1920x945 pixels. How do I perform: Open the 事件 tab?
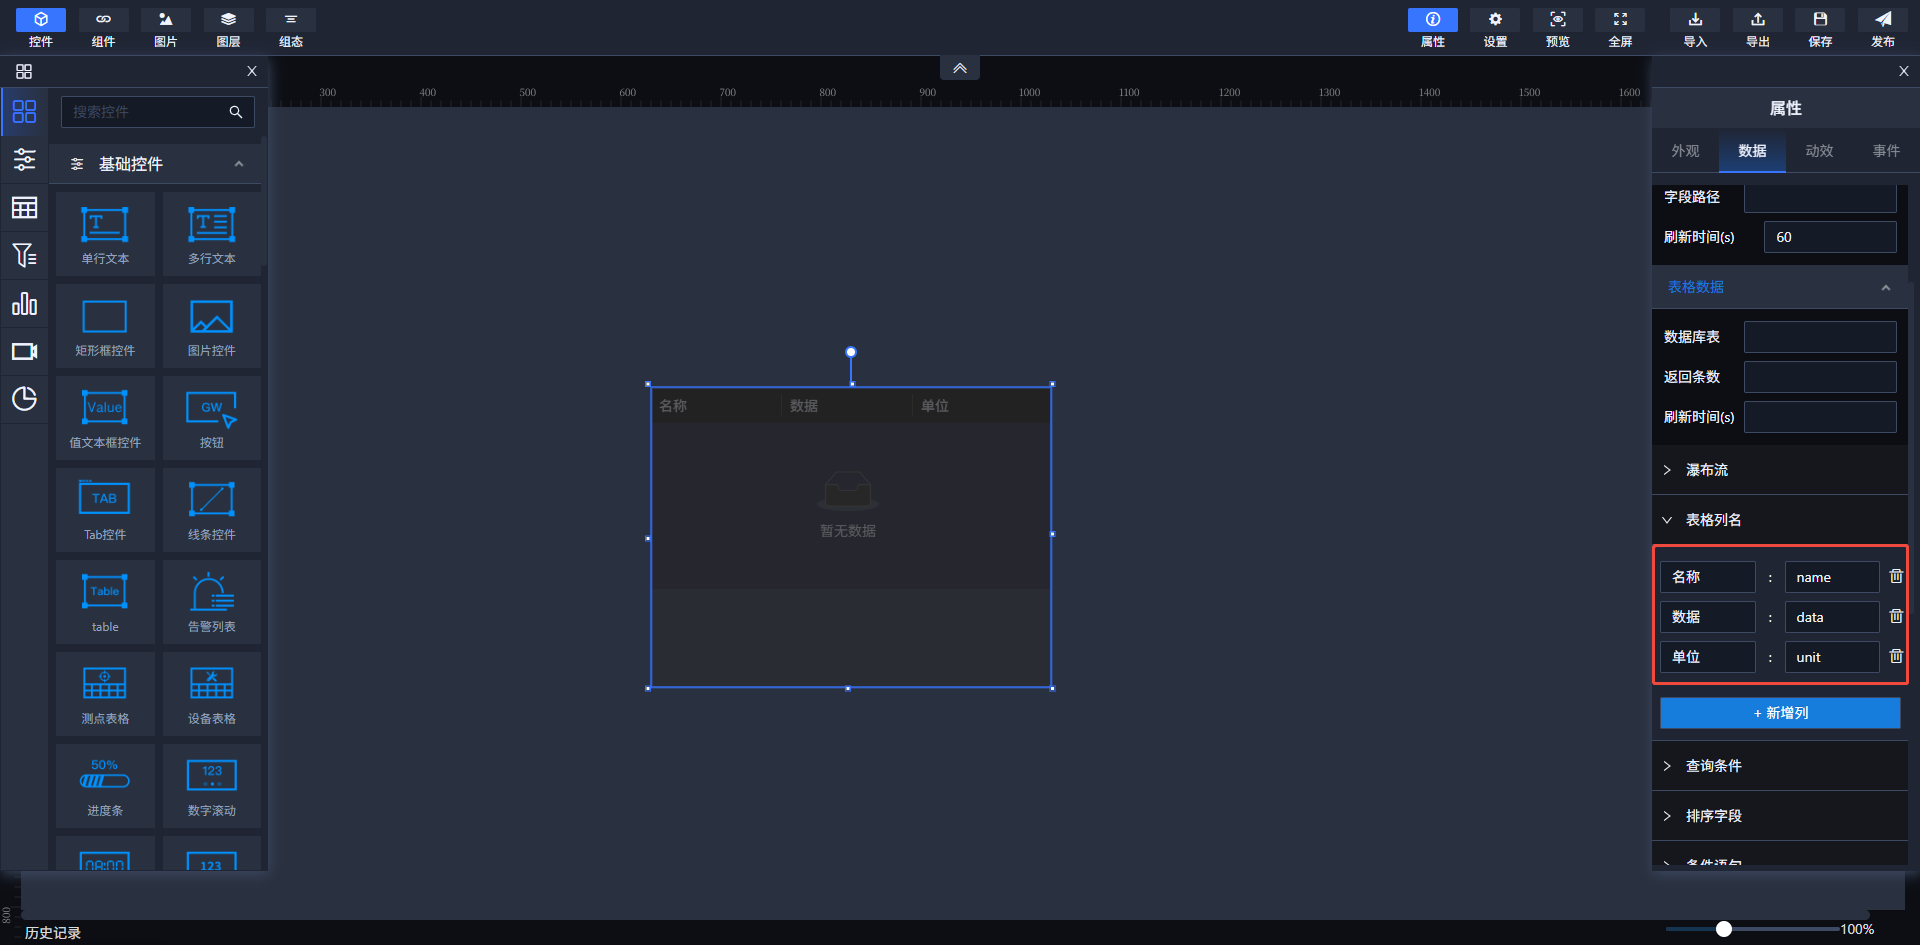coord(1886,151)
